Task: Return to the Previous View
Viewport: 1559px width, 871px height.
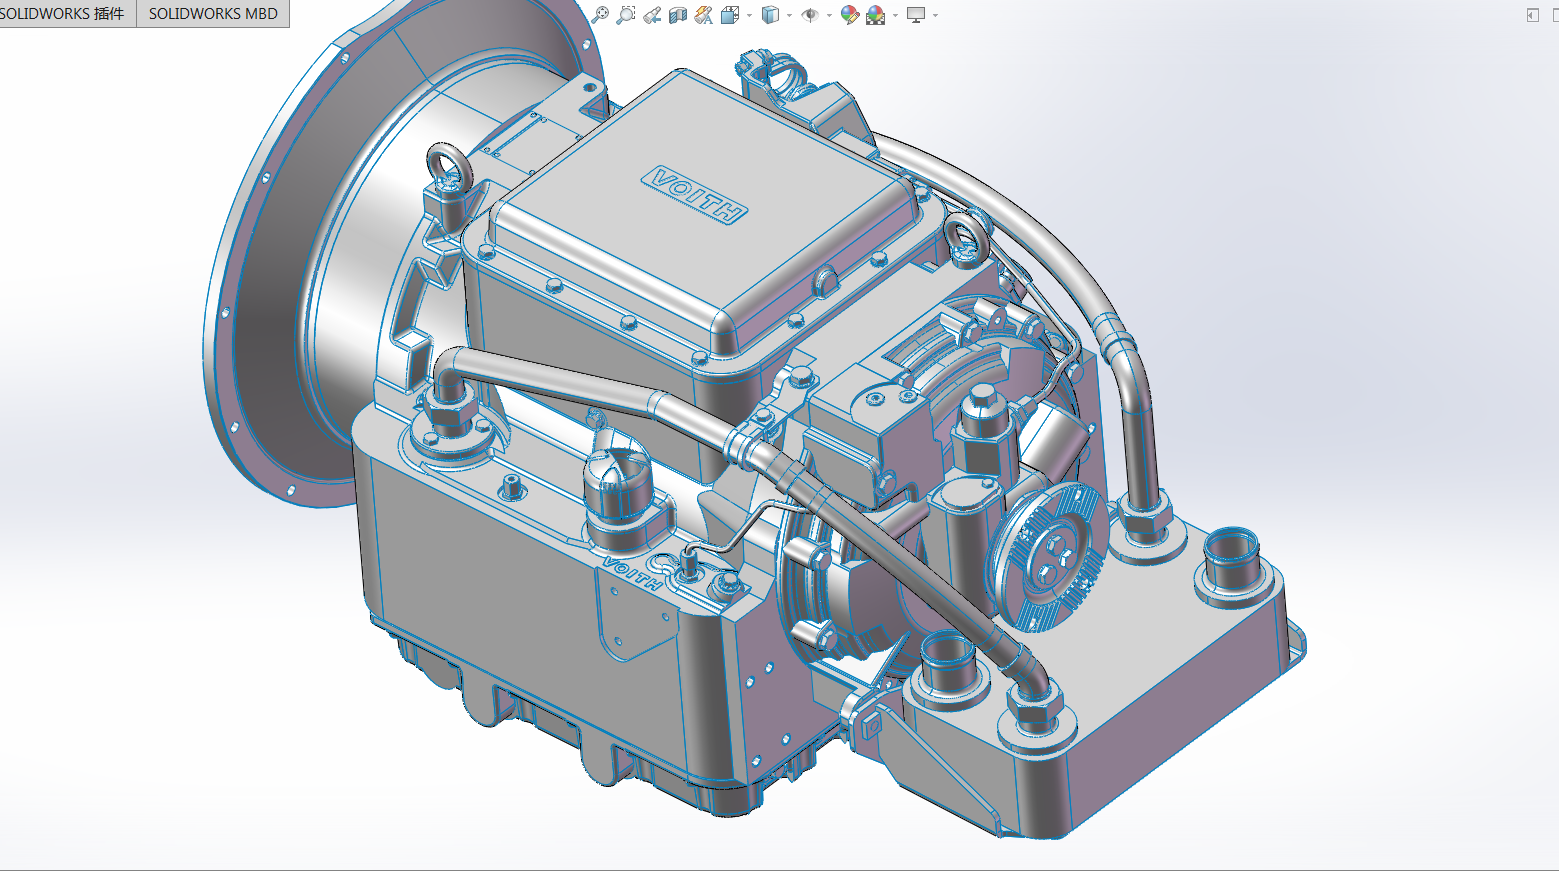Action: pos(652,15)
